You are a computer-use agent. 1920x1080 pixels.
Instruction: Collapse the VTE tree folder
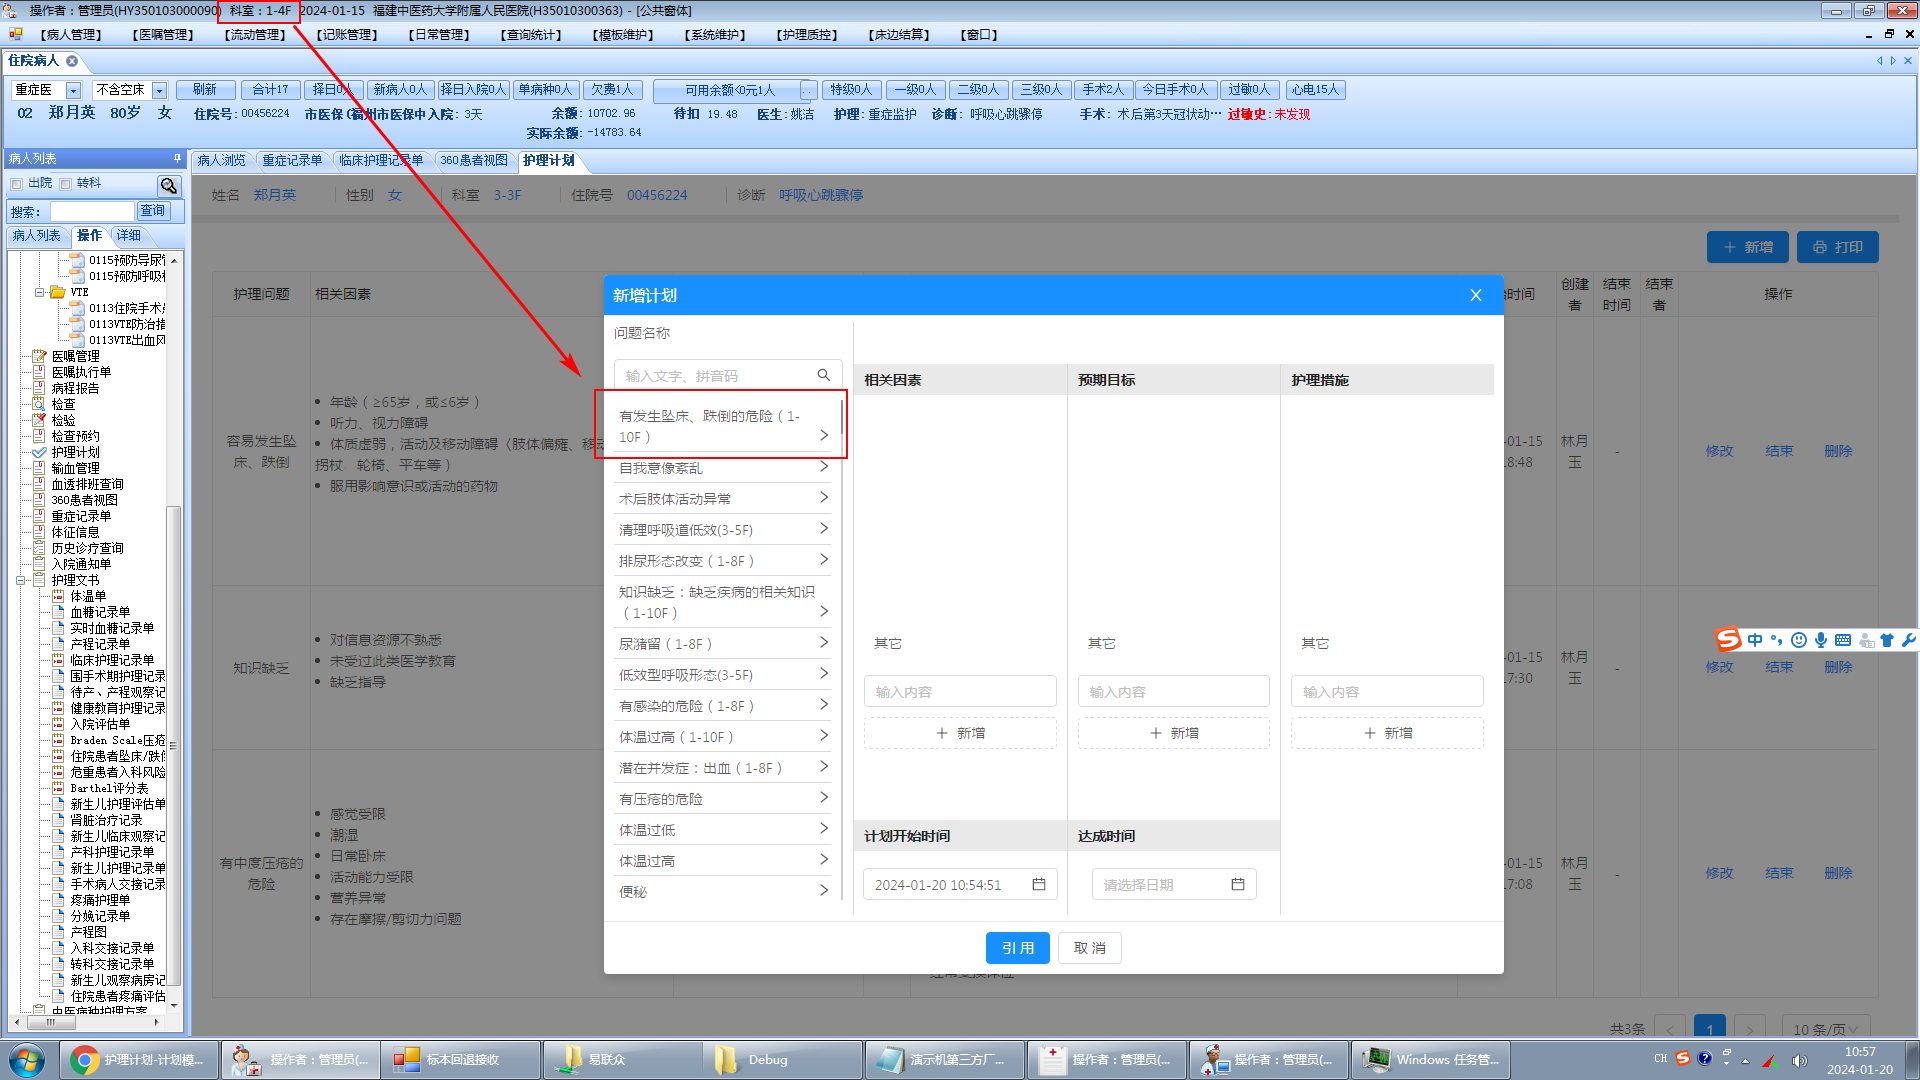click(40, 292)
